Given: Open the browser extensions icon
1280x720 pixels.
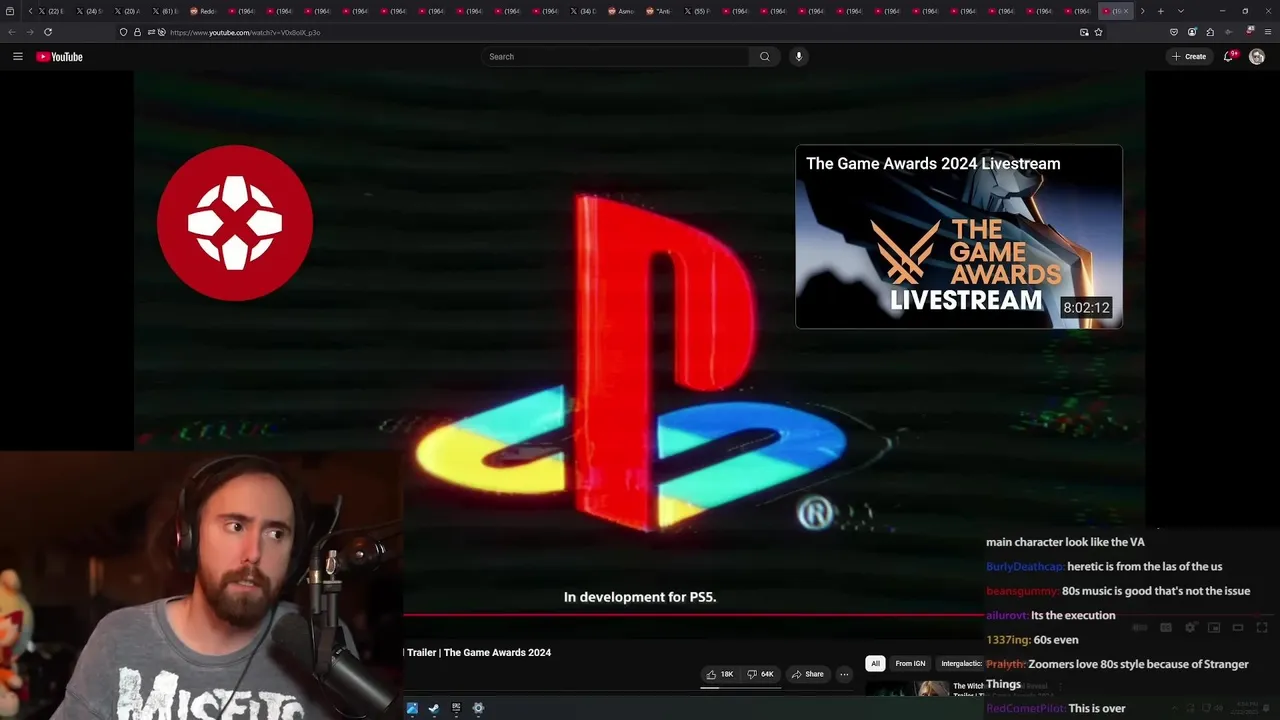Looking at the screenshot, I should tap(1210, 32).
